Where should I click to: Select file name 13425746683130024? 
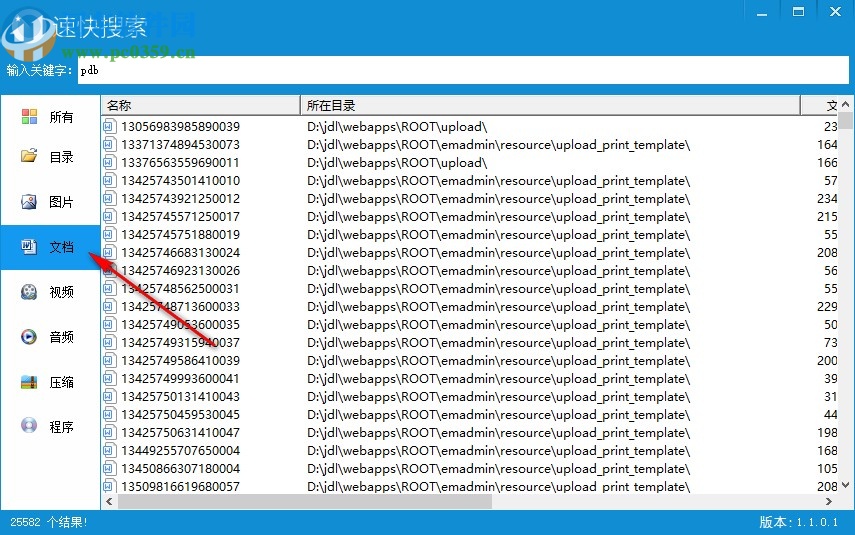pyautogui.click(x=180, y=253)
